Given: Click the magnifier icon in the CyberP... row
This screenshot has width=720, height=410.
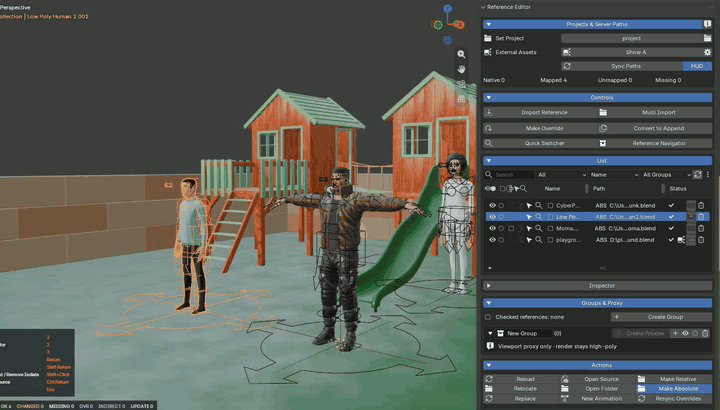Looking at the screenshot, I should click(x=539, y=205).
